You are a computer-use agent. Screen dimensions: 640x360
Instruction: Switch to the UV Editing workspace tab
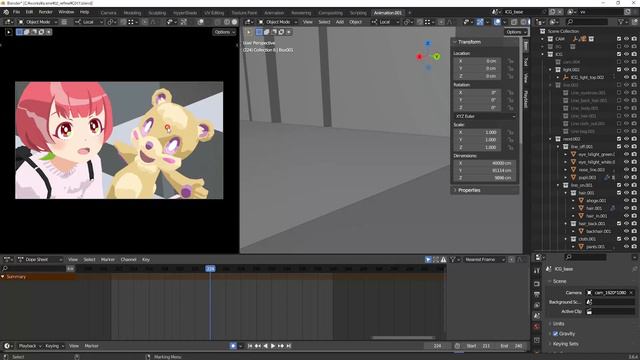click(214, 13)
